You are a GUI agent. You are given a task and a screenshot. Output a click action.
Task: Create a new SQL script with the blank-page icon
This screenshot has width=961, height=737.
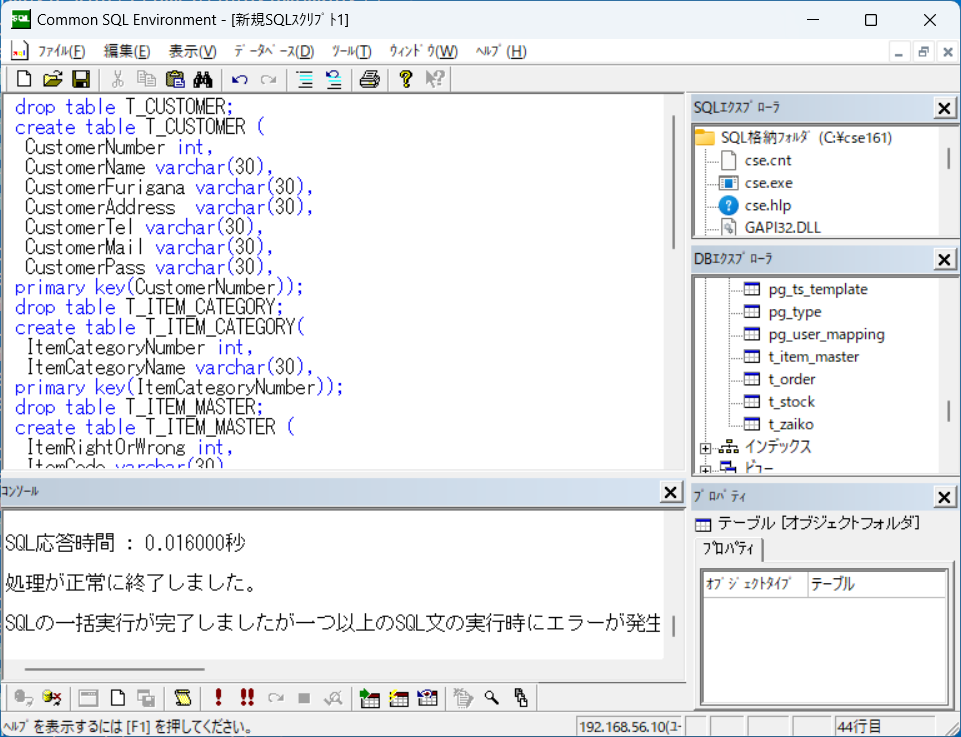click(x=24, y=79)
